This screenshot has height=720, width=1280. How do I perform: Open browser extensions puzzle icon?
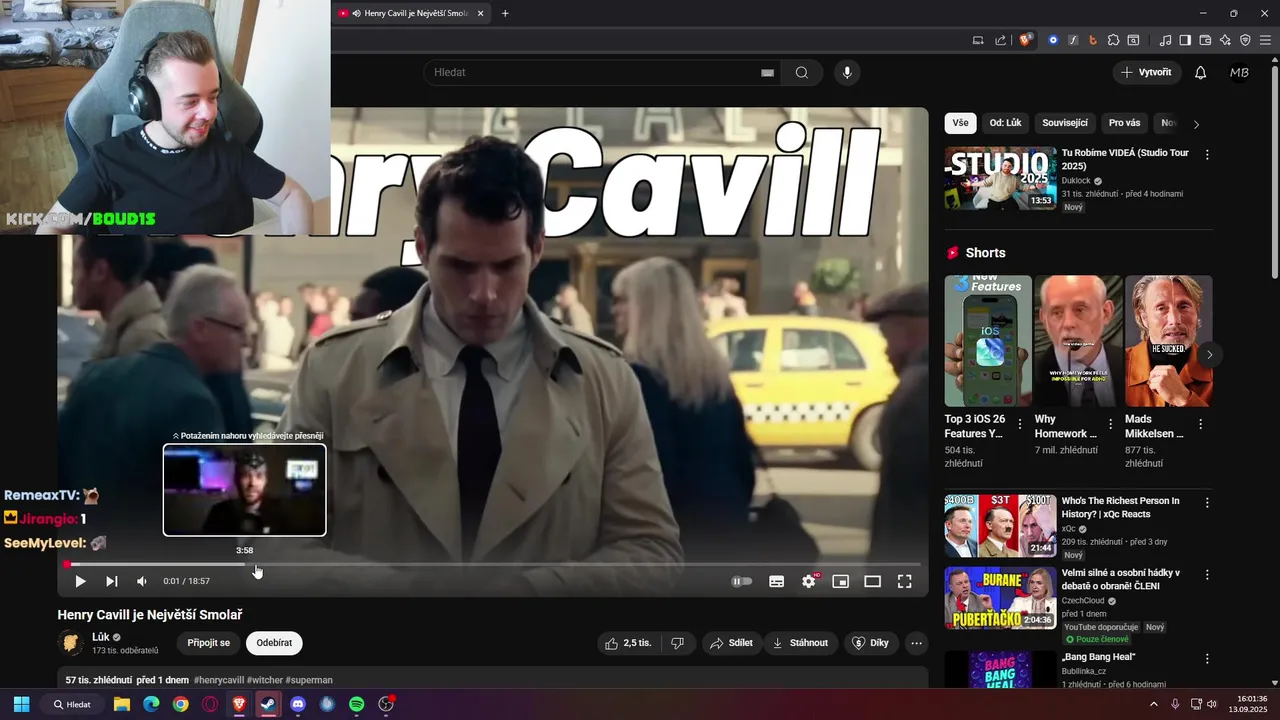[x=1113, y=40]
